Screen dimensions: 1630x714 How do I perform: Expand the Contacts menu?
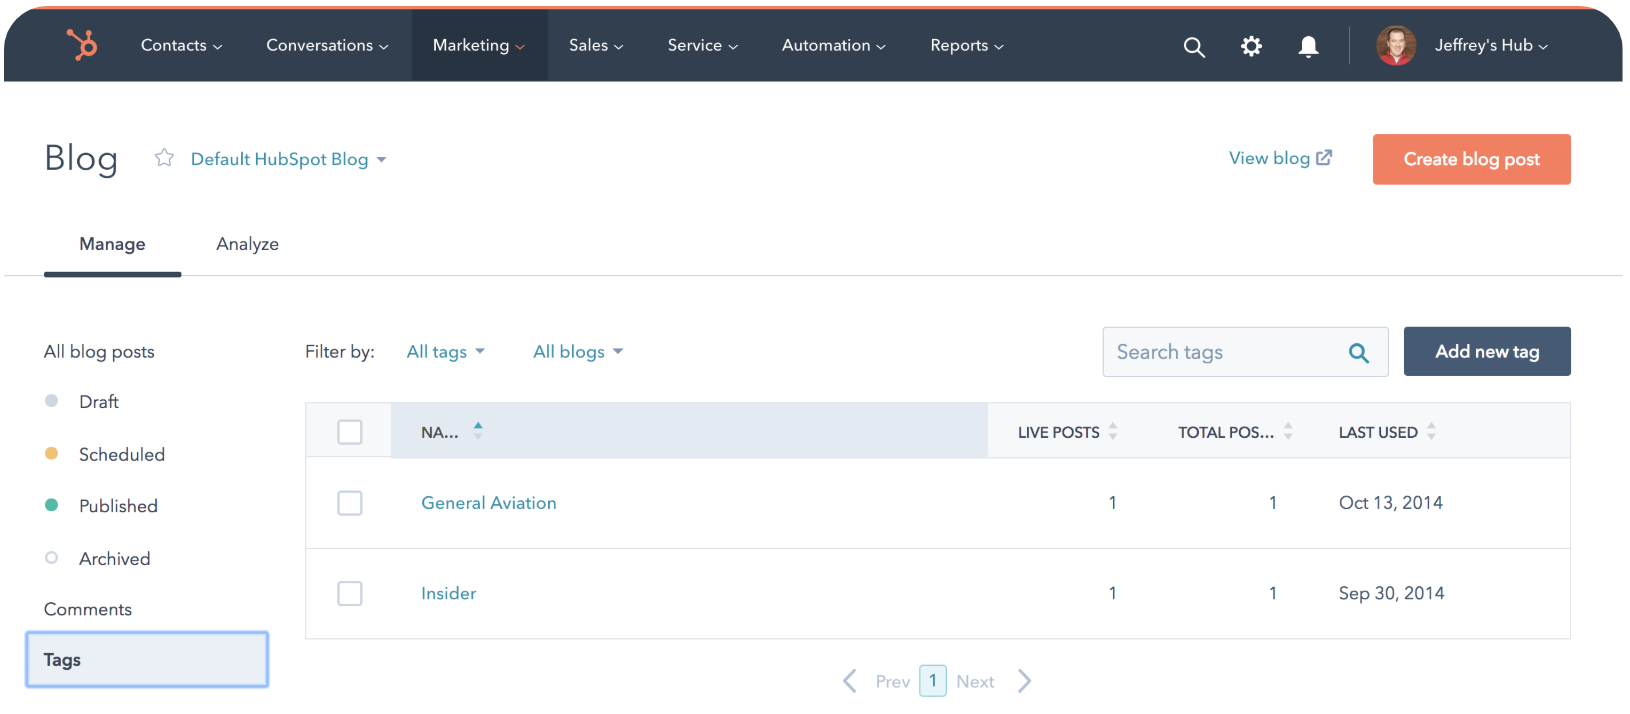click(181, 46)
